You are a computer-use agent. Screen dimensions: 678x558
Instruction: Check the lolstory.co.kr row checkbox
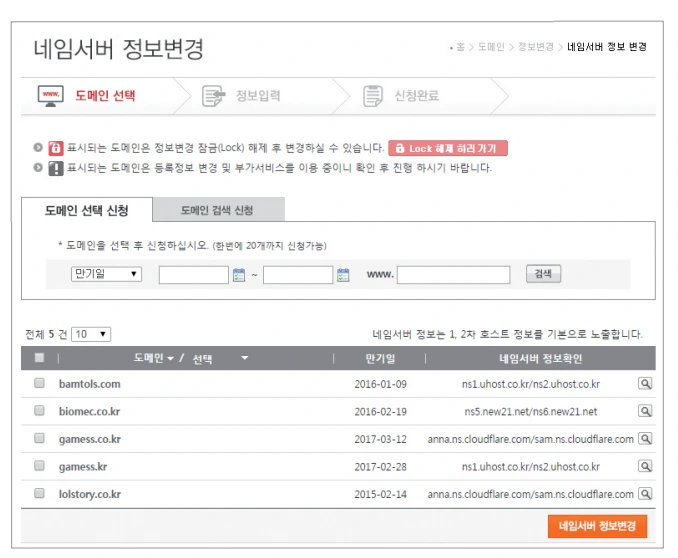39,493
